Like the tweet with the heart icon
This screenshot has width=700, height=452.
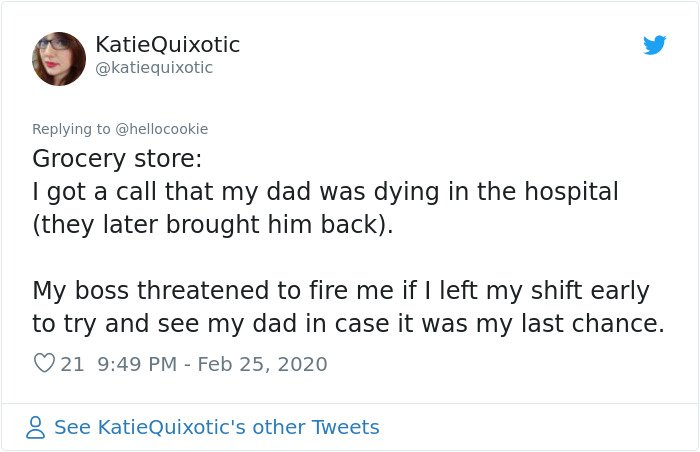[44, 363]
